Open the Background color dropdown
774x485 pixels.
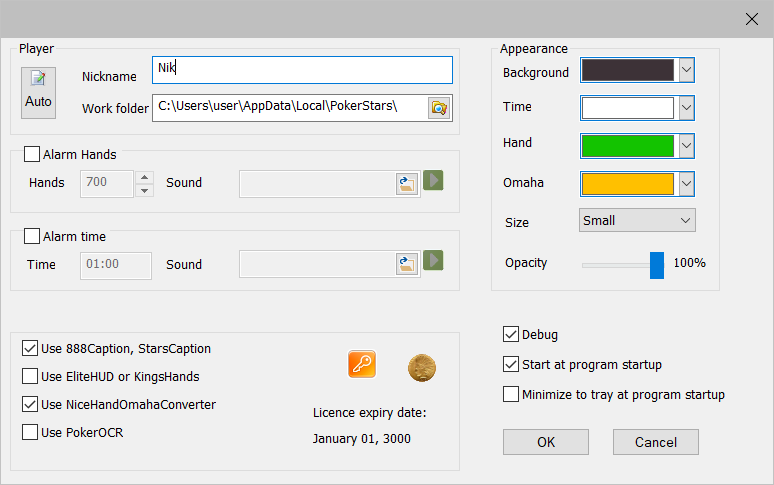(x=686, y=70)
